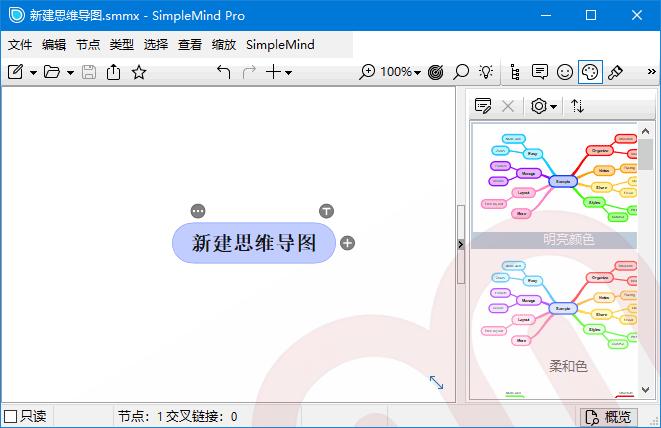Click the plus button beside central node
This screenshot has height=428, width=661.
[347, 243]
